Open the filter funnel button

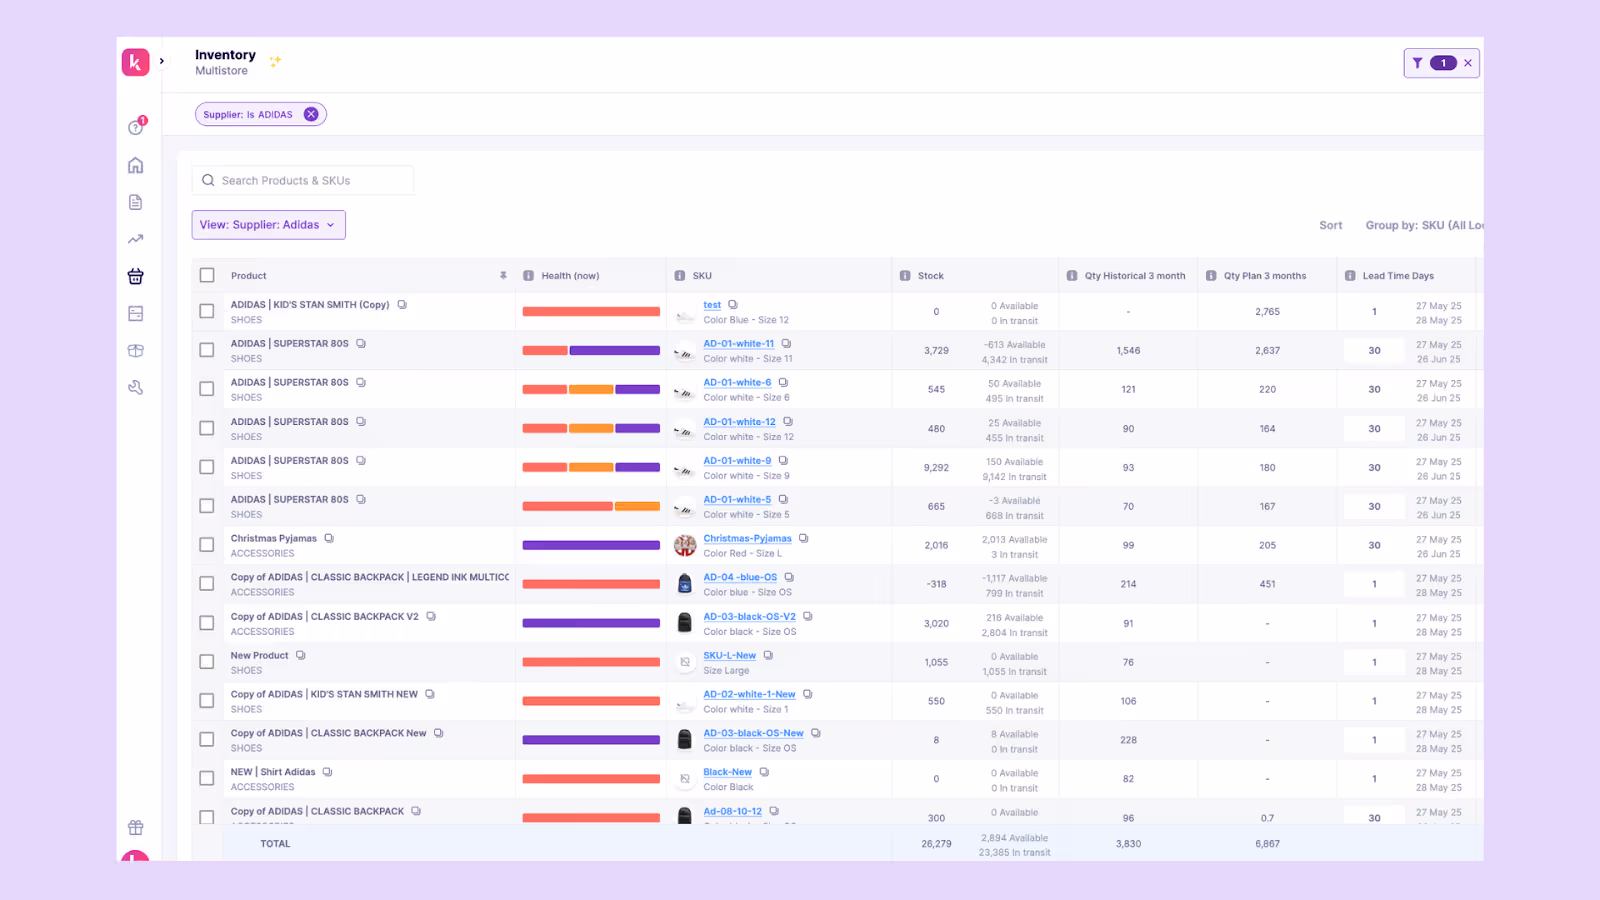click(1417, 63)
